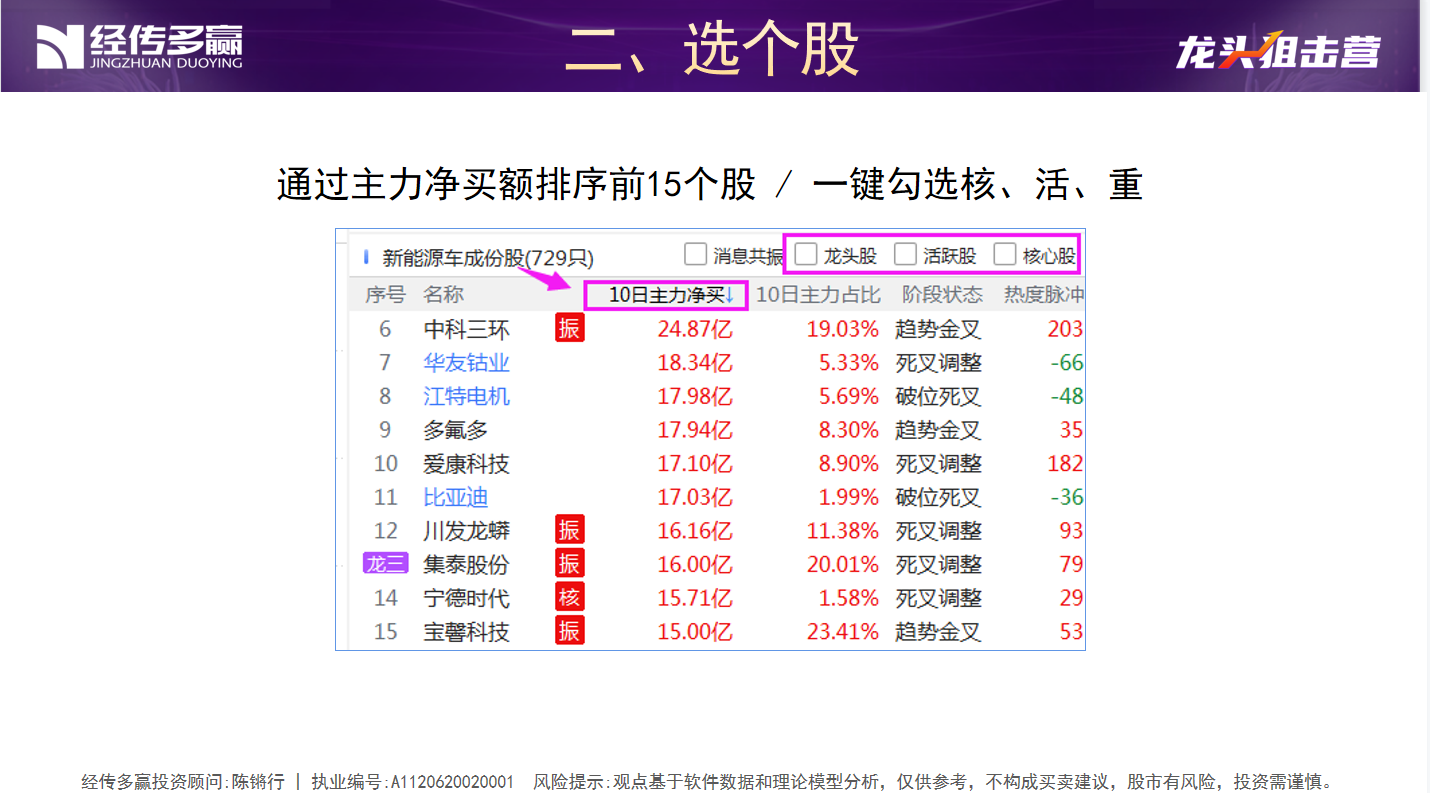Tick the 活跃股 checkbox
This screenshot has width=1430, height=793.
[x=905, y=254]
